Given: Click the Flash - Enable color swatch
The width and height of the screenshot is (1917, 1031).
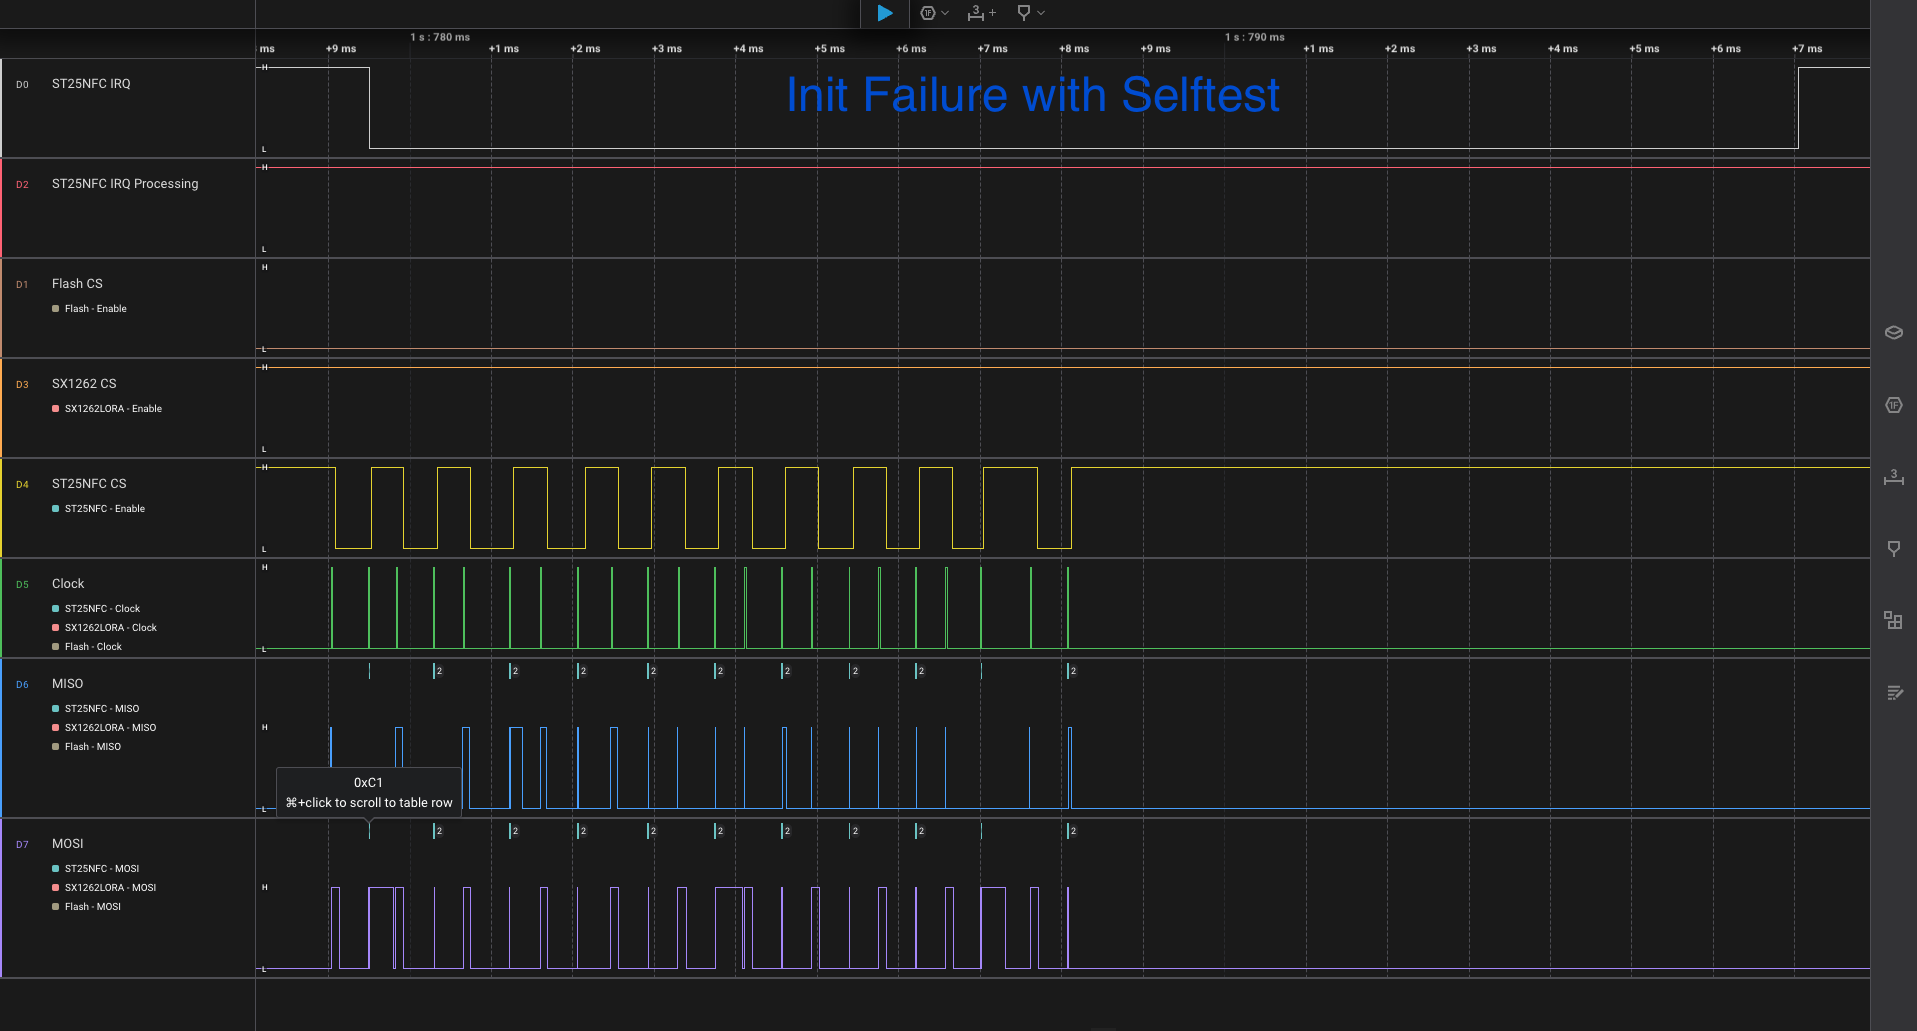Looking at the screenshot, I should pyautogui.click(x=56, y=309).
